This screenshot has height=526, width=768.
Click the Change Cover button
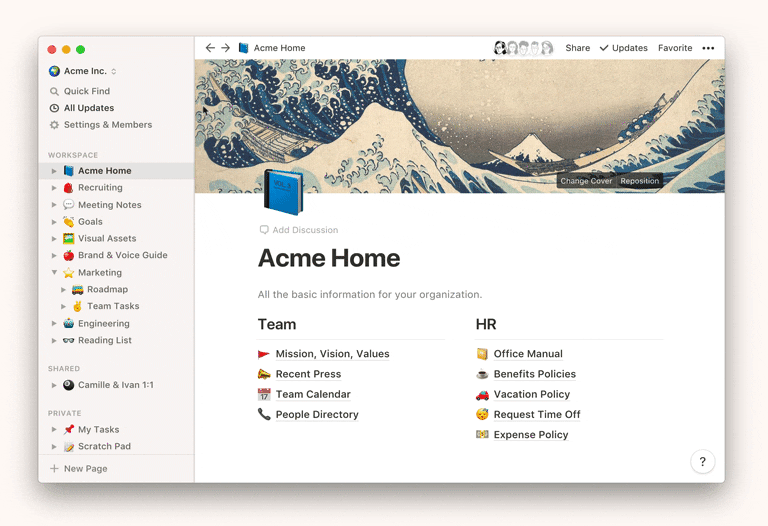point(586,181)
